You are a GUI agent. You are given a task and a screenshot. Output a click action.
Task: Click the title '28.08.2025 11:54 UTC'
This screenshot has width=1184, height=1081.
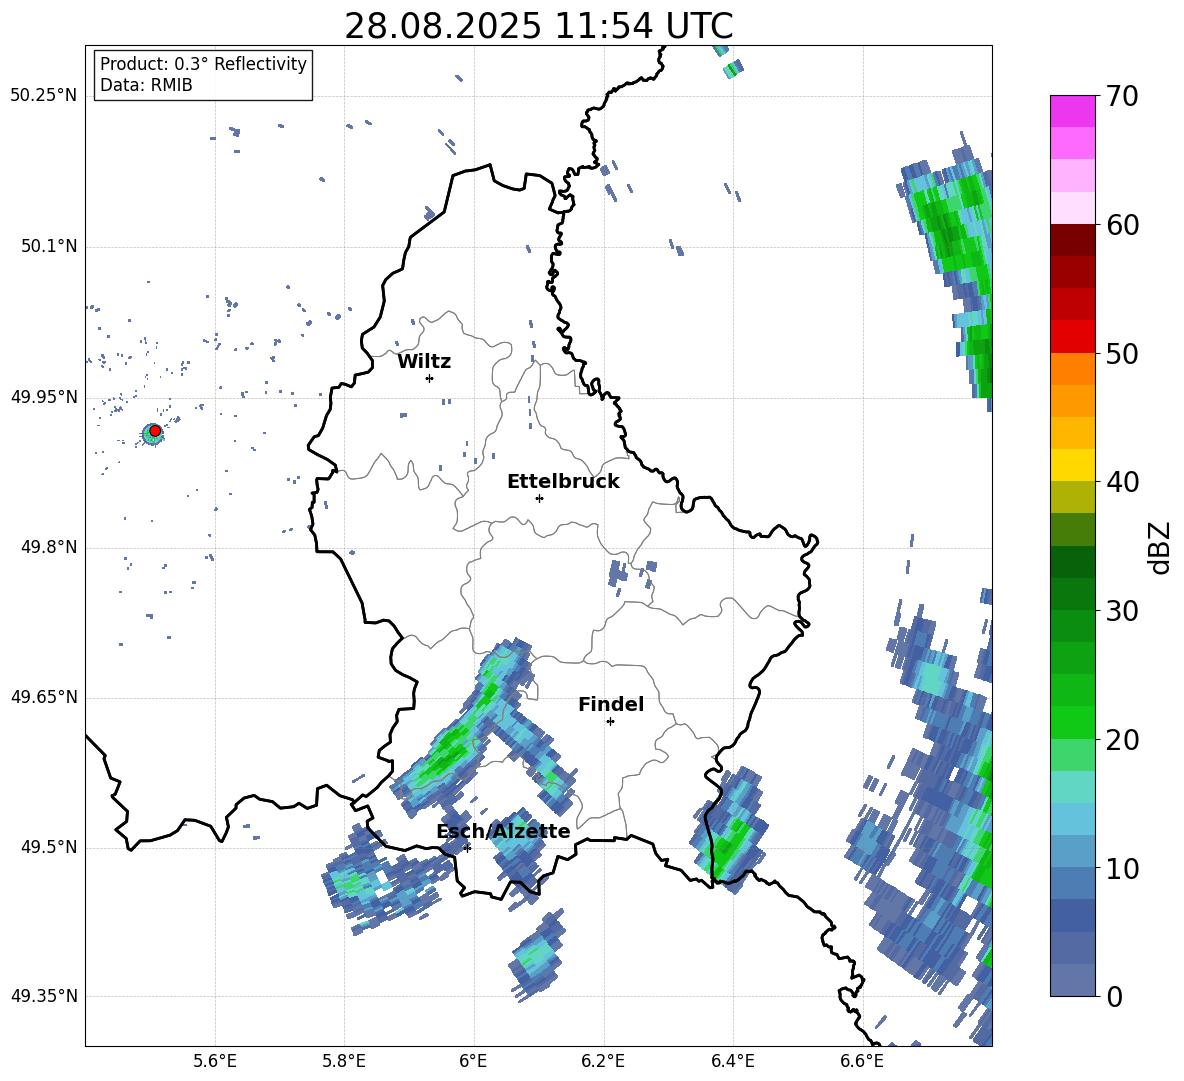coord(538,26)
